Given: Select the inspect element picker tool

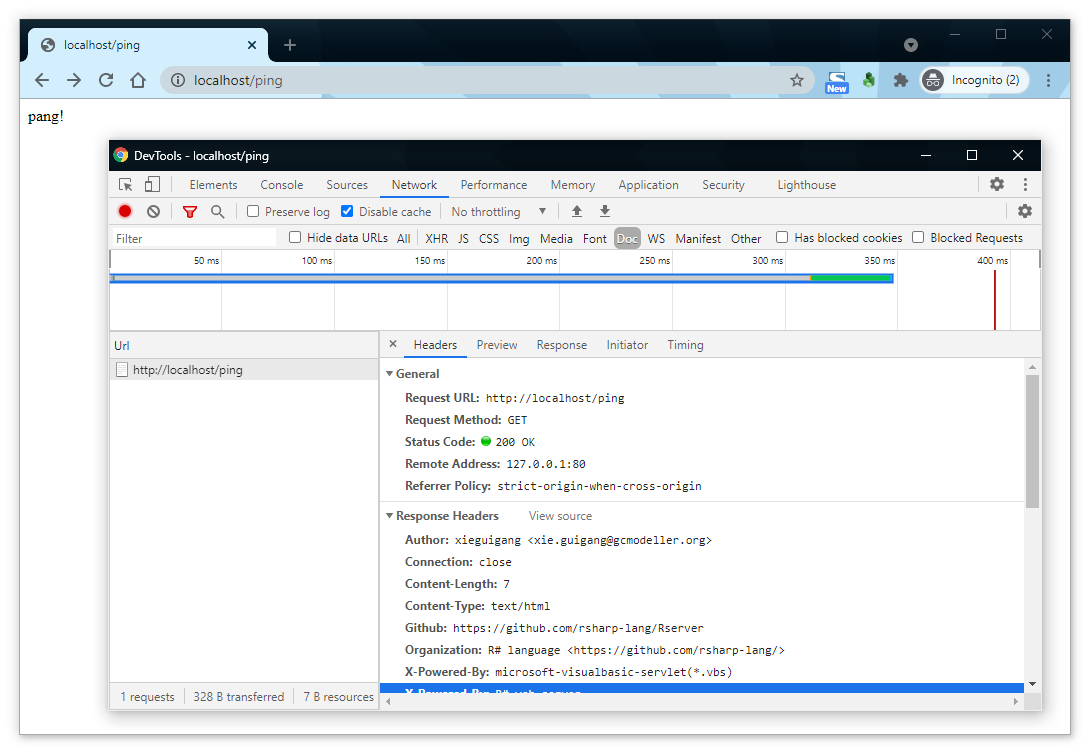Looking at the screenshot, I should (x=126, y=185).
